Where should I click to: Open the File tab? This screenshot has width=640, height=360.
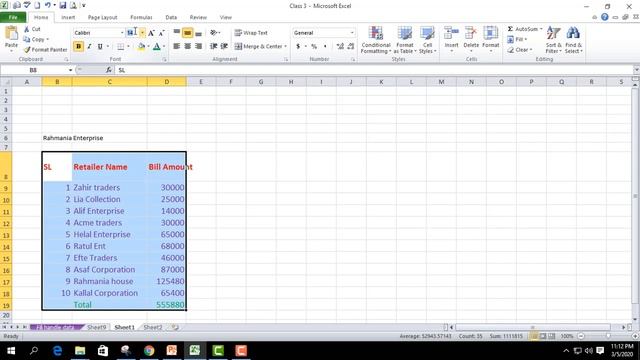[x=13, y=18]
